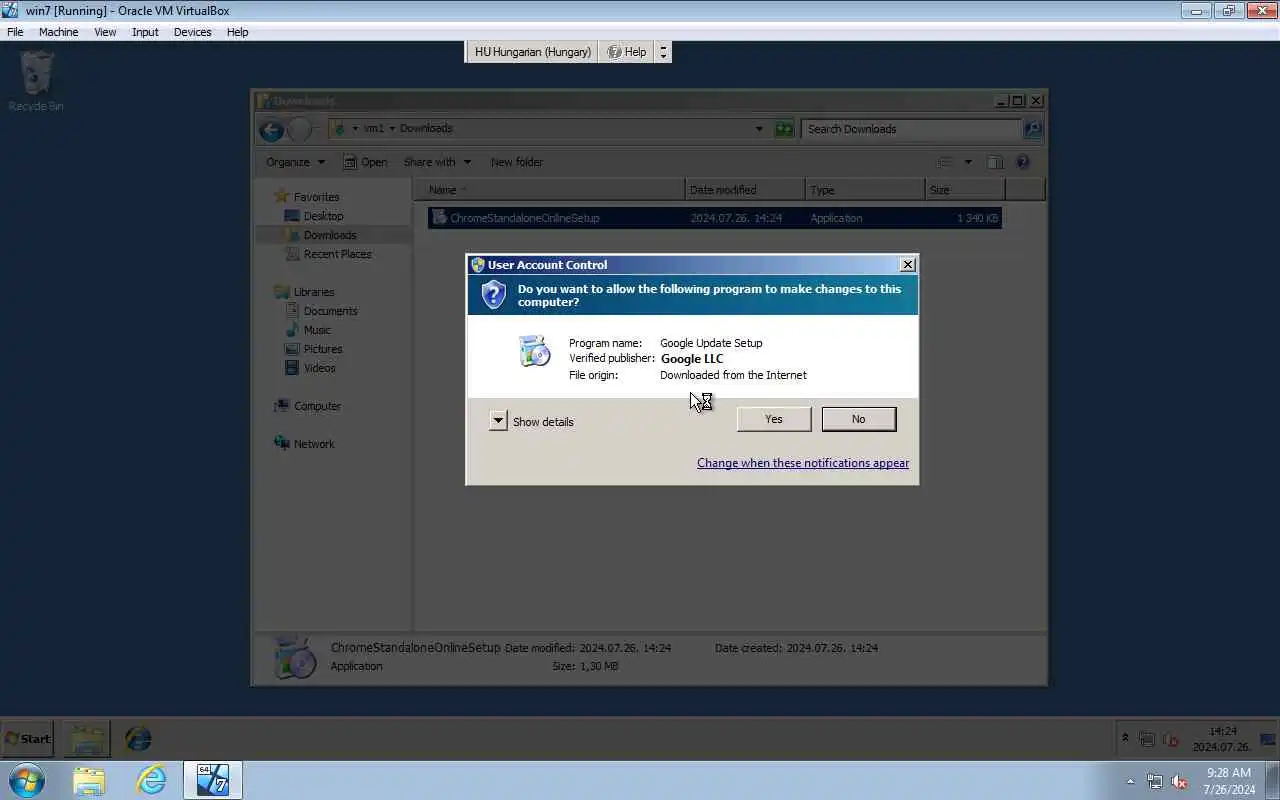Click the Search Downloads field
The width and height of the screenshot is (1280, 800).
[911, 129]
